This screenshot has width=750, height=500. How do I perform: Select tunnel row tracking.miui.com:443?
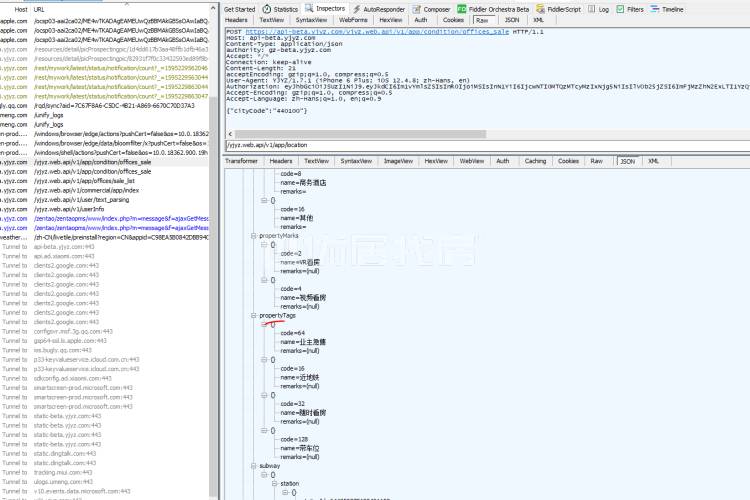(104, 472)
